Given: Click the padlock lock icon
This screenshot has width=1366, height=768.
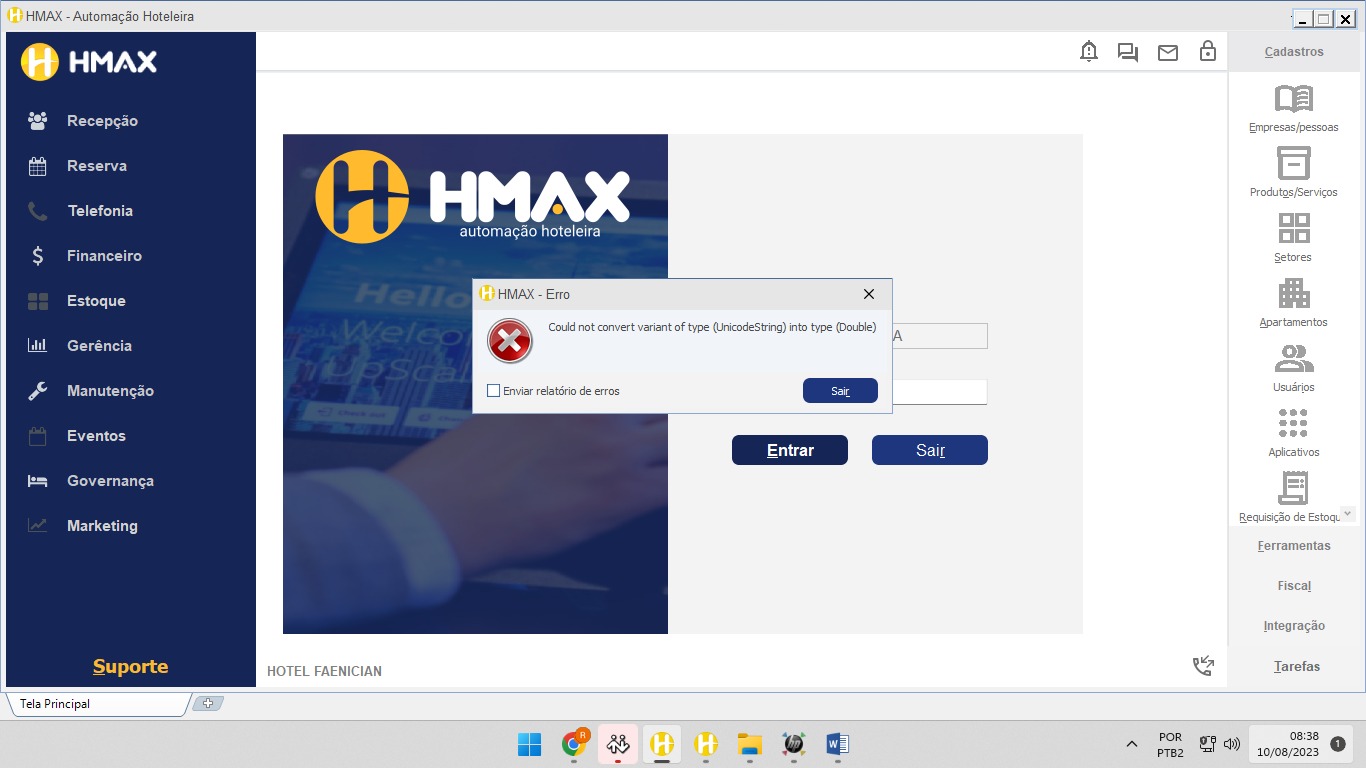Looking at the screenshot, I should (1208, 52).
